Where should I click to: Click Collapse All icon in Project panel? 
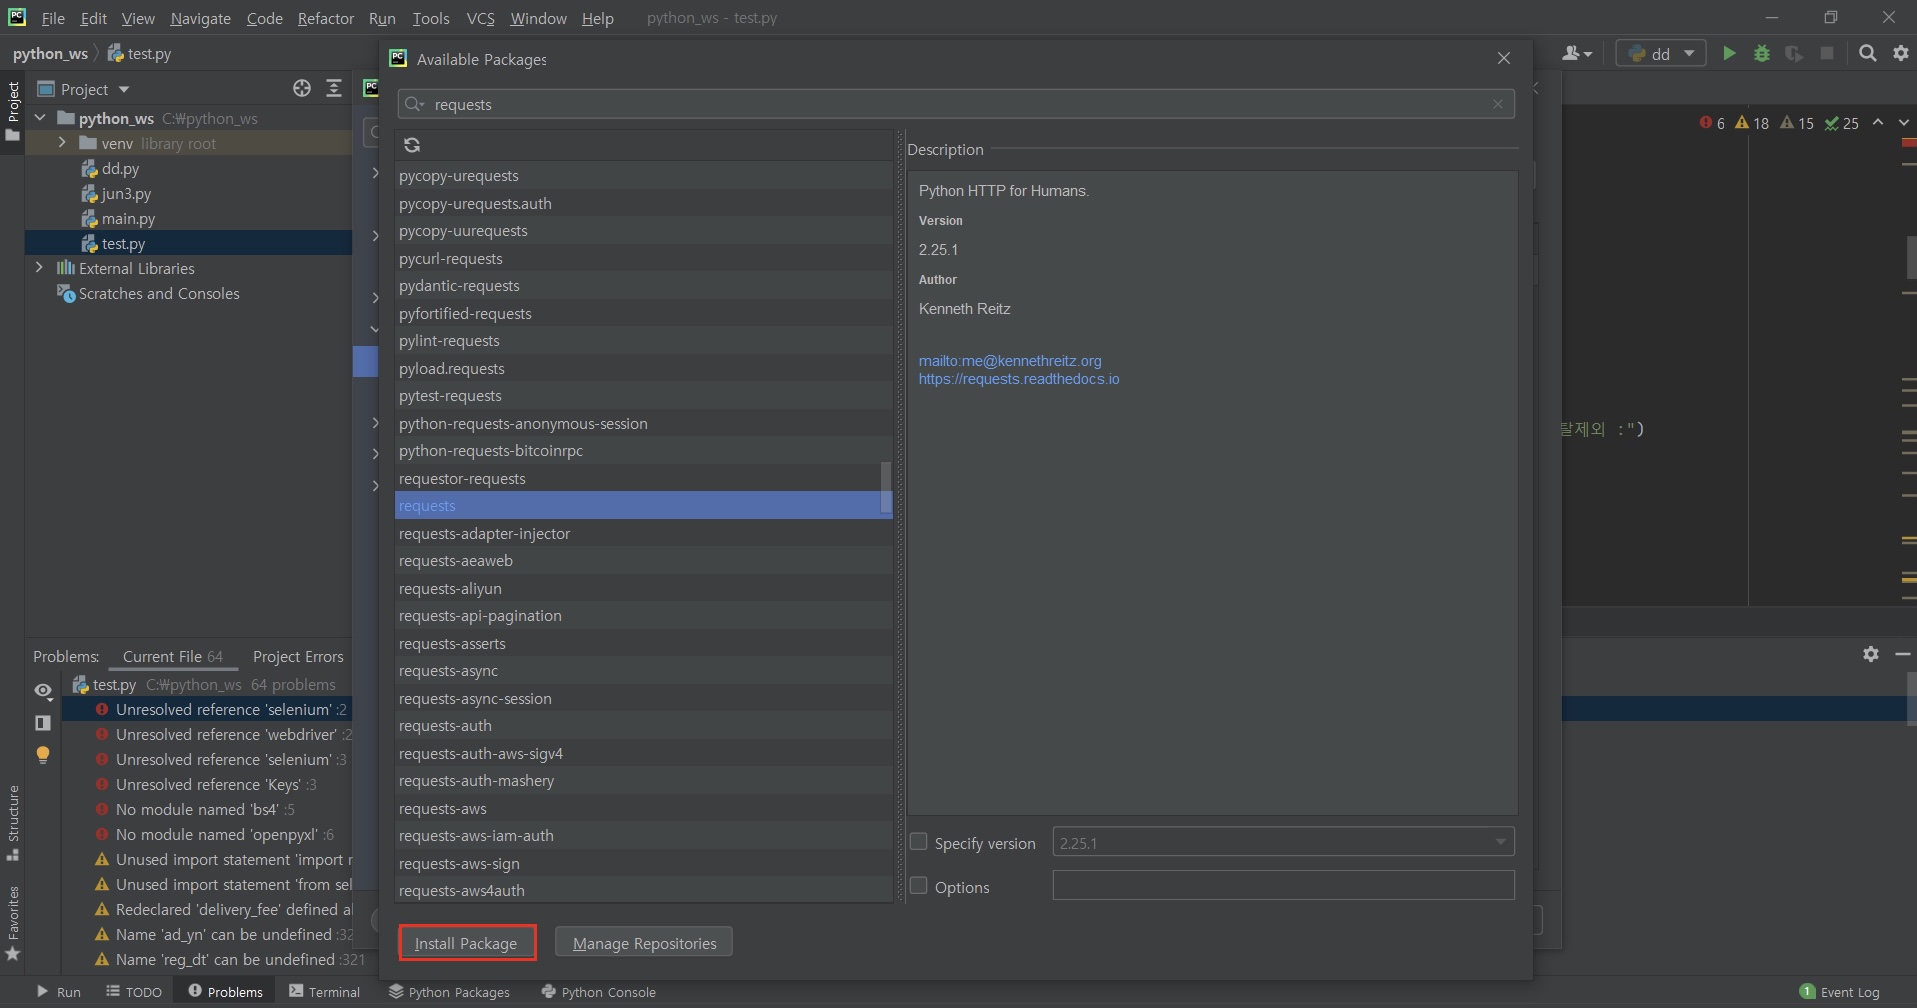(334, 89)
